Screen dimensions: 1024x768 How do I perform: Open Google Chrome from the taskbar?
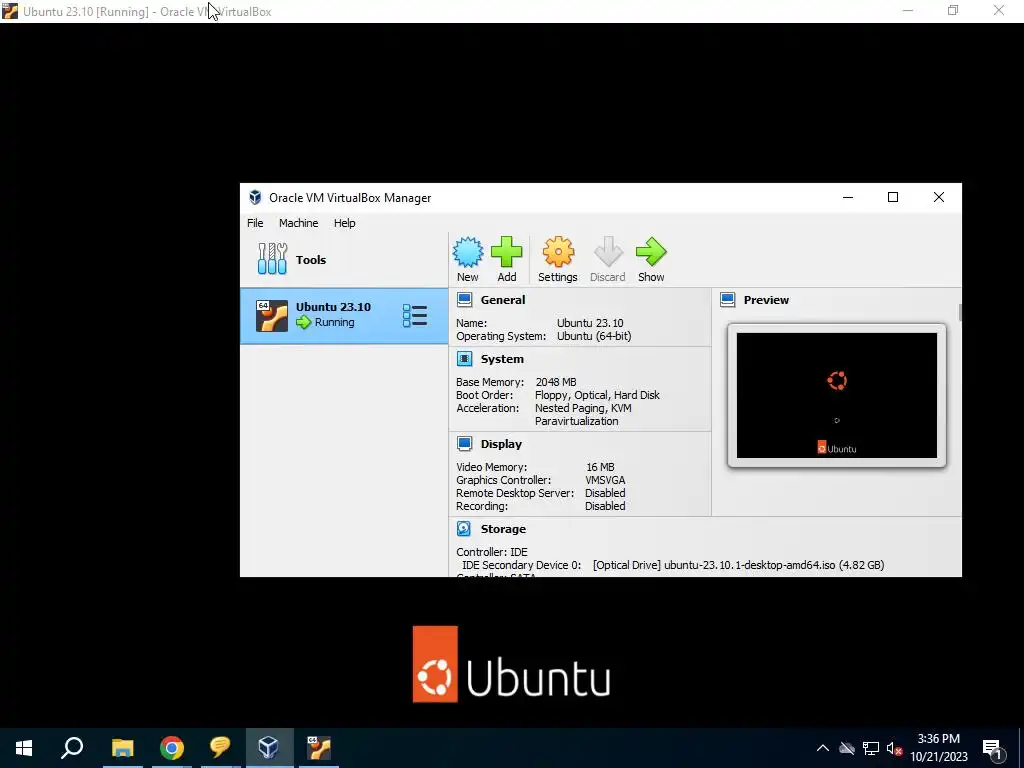point(172,748)
